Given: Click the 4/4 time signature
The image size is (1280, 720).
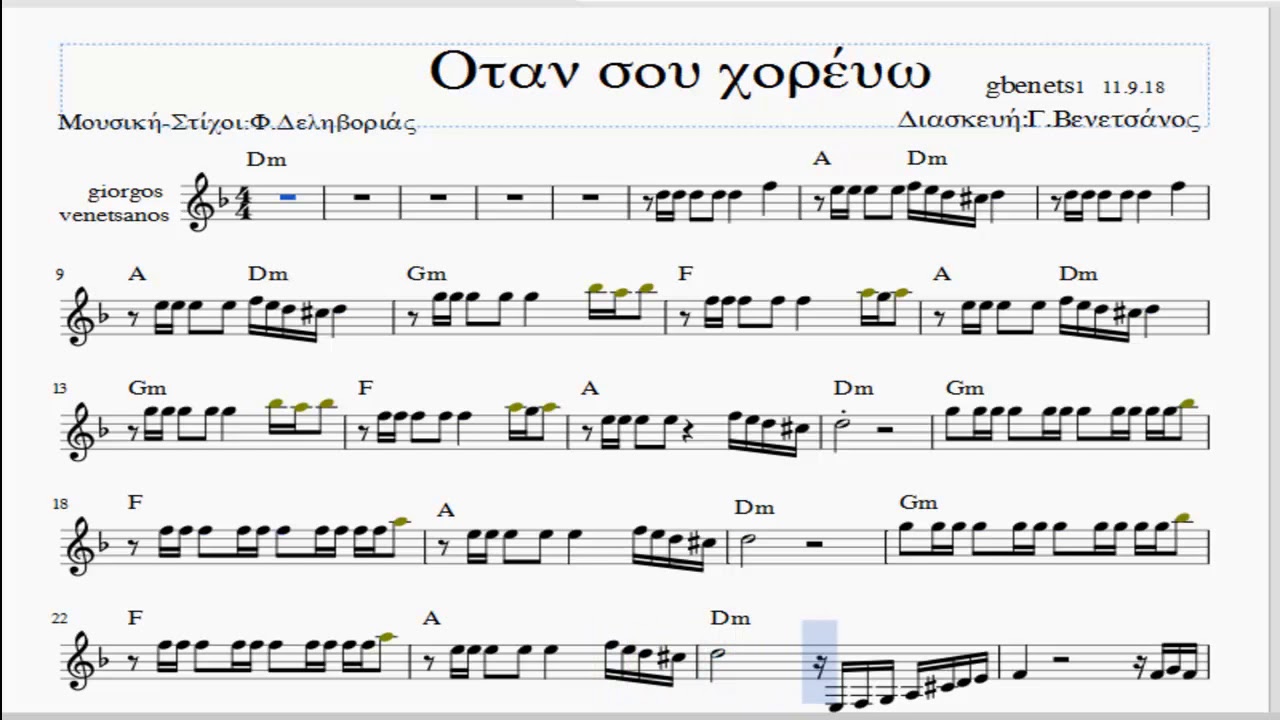Looking at the screenshot, I should (243, 204).
